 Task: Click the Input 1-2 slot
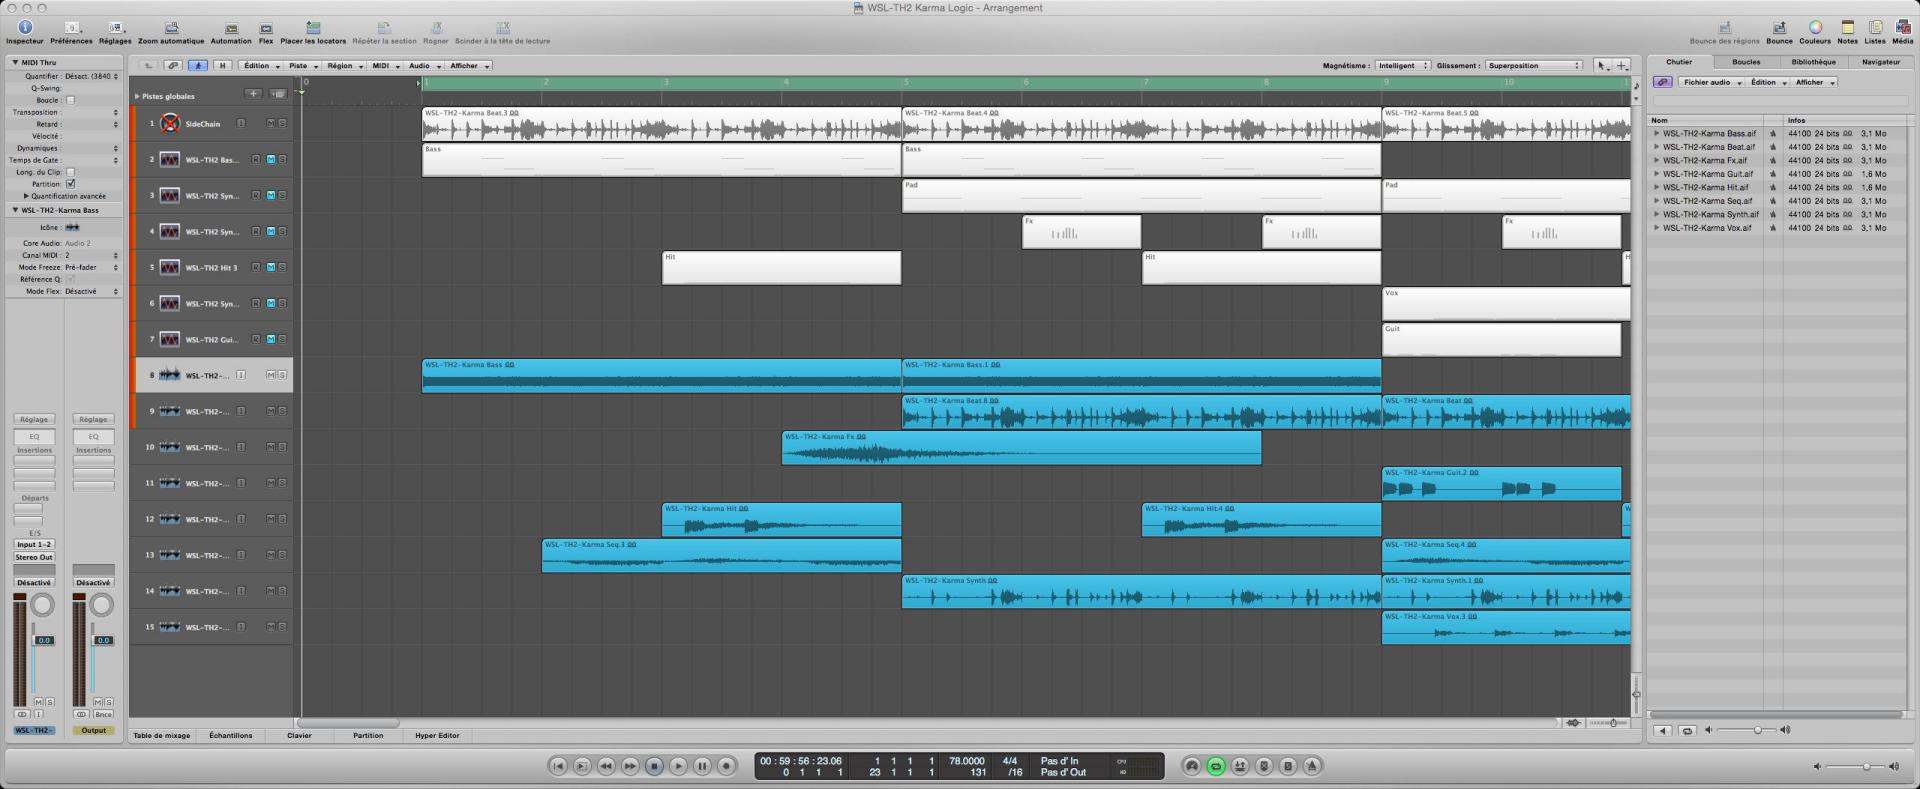tap(34, 545)
